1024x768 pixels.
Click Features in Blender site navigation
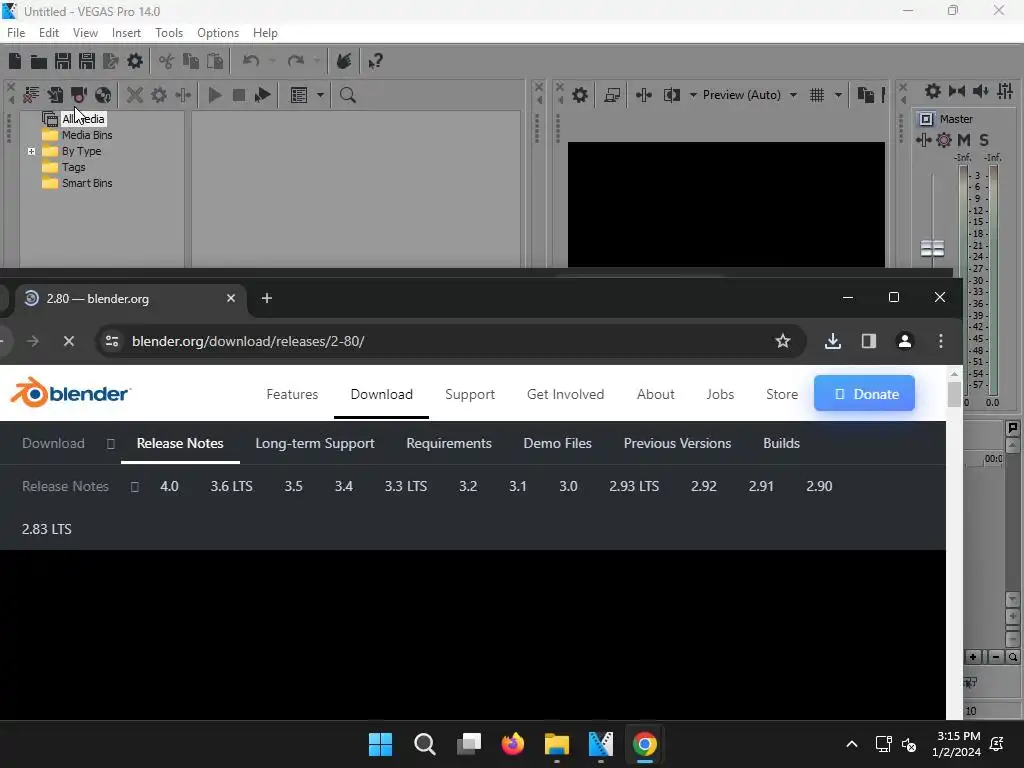[x=292, y=394]
